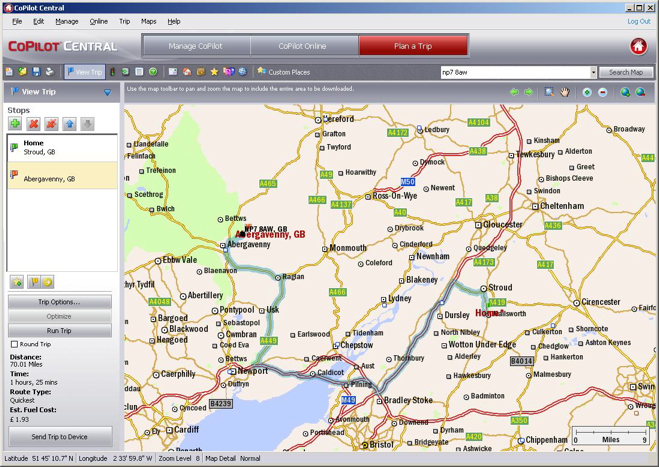Viewport: 659px width, 467px height.
Task: Click the Home marker near Stroud on the map
Action: pos(489,313)
